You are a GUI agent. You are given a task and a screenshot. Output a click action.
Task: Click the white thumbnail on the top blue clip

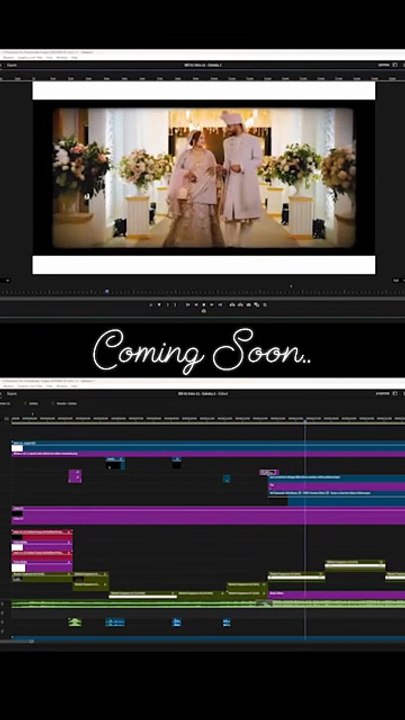pyautogui.click(x=17, y=448)
